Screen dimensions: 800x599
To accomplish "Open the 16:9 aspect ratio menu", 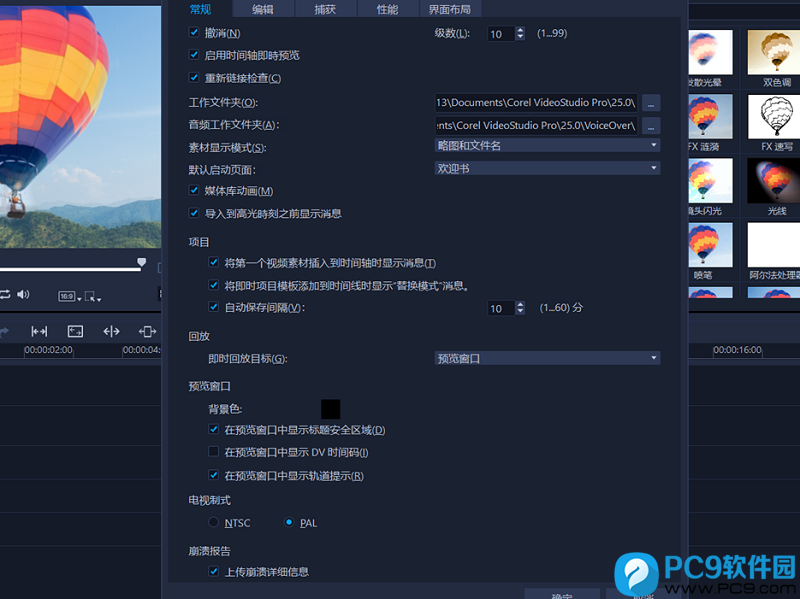I will click(x=70, y=296).
